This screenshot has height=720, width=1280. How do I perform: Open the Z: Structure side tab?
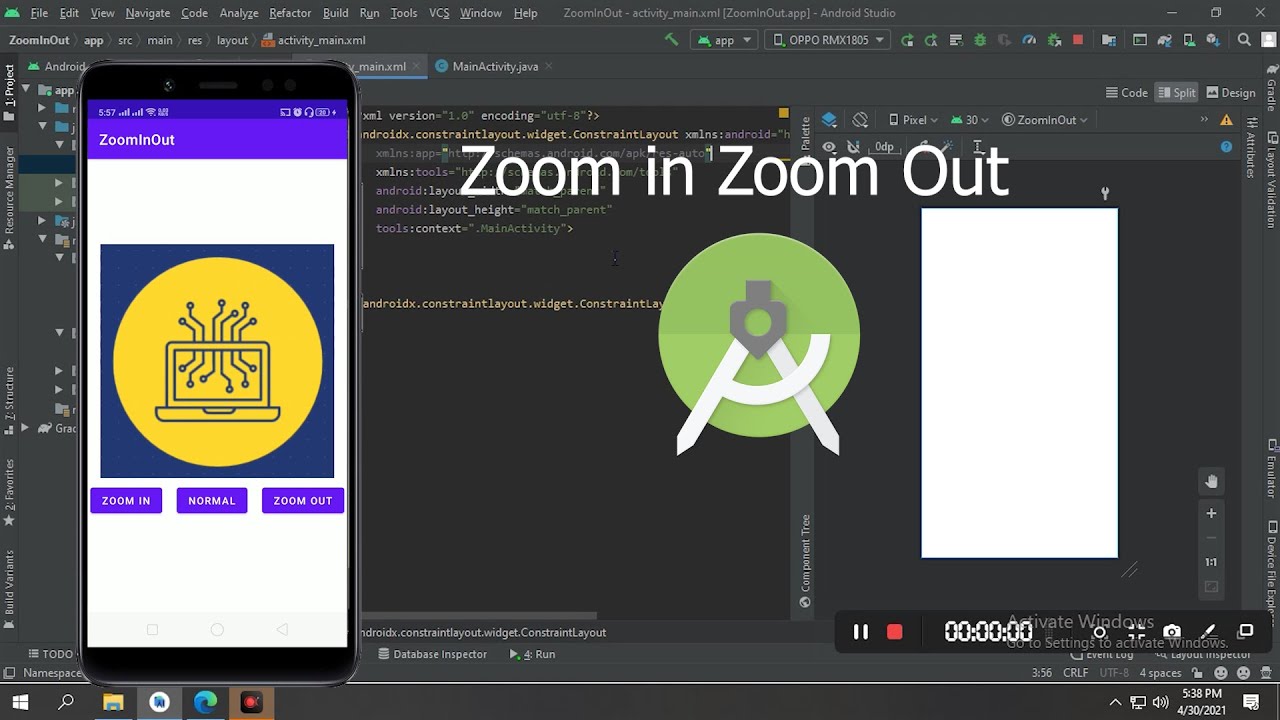pos(9,399)
